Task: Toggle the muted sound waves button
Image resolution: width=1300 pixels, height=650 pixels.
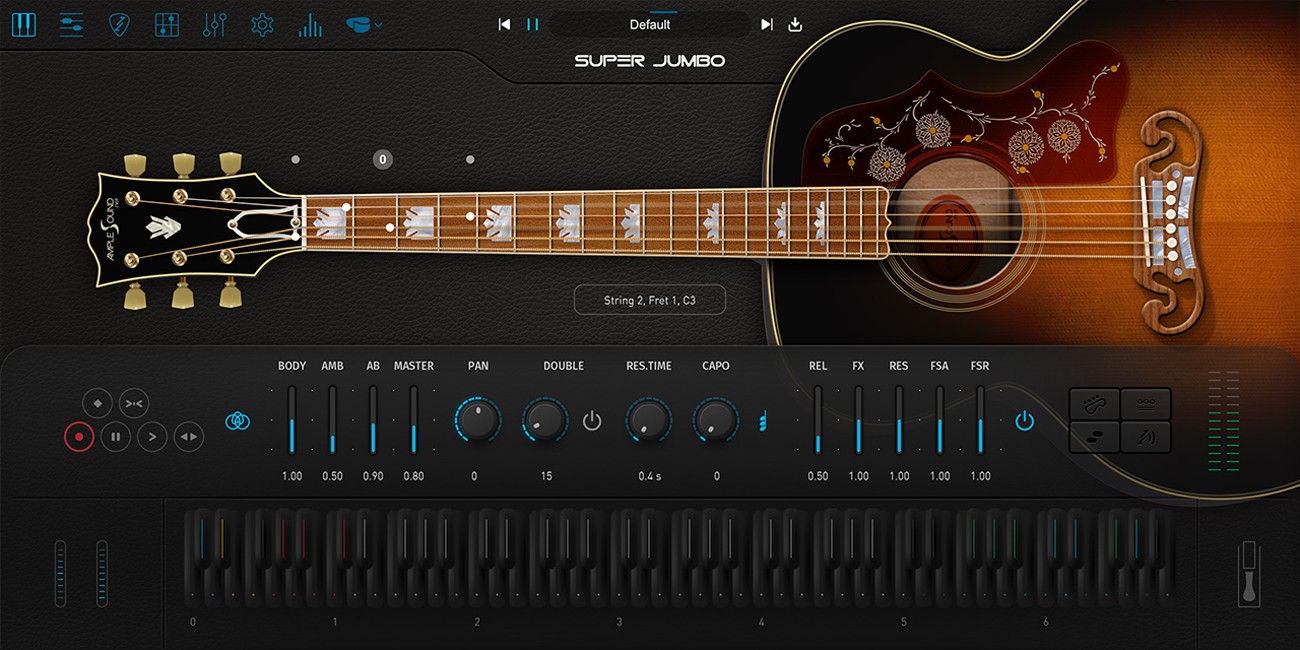Action: (x=1146, y=437)
